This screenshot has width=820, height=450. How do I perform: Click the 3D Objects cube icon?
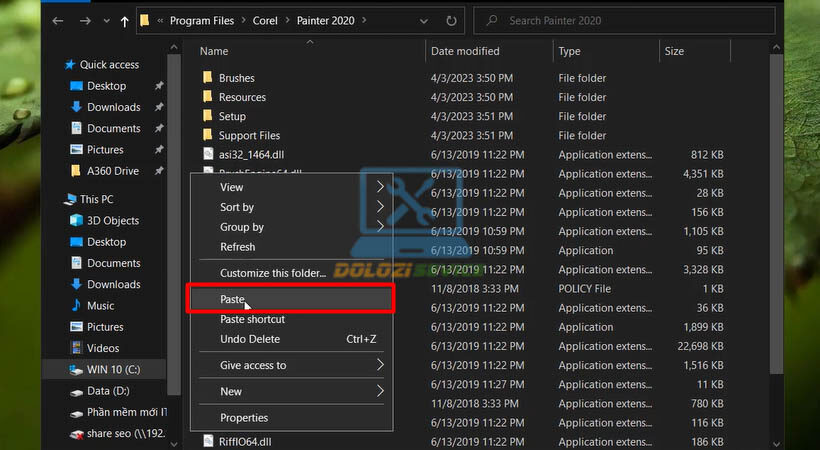(76, 220)
